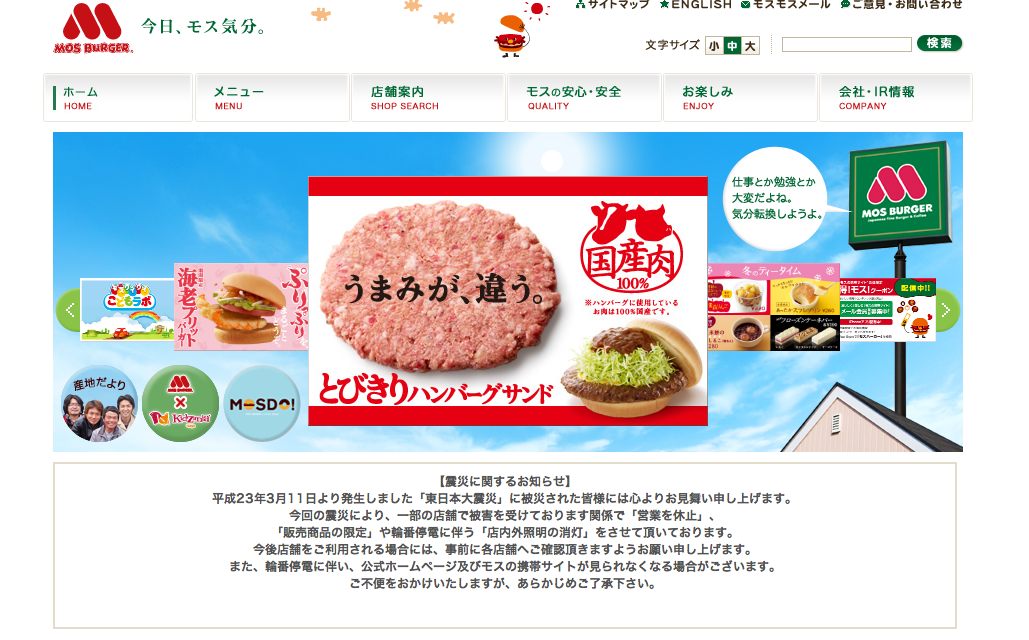Open the メニュー MENU tab
1029x640 pixels.
tap(272, 97)
